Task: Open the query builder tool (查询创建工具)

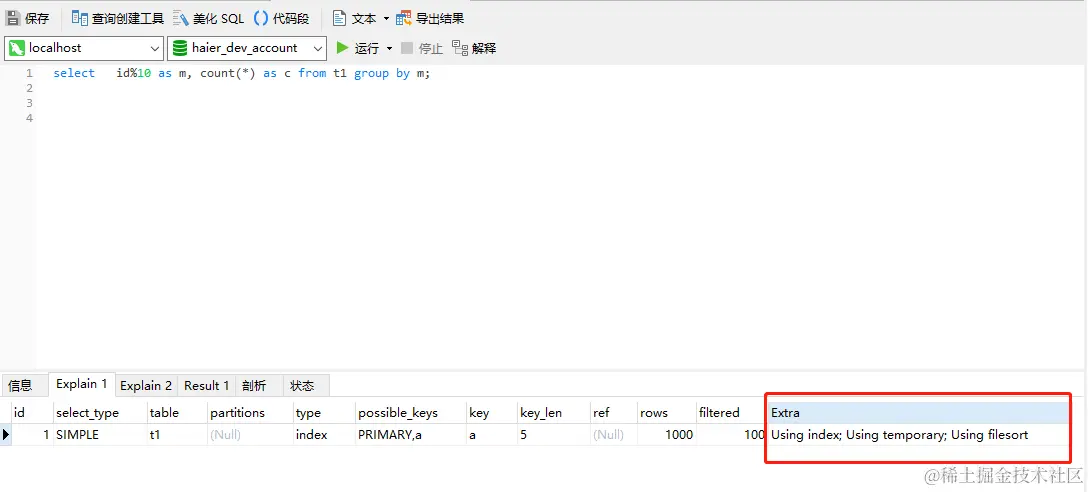Action: (x=117, y=19)
